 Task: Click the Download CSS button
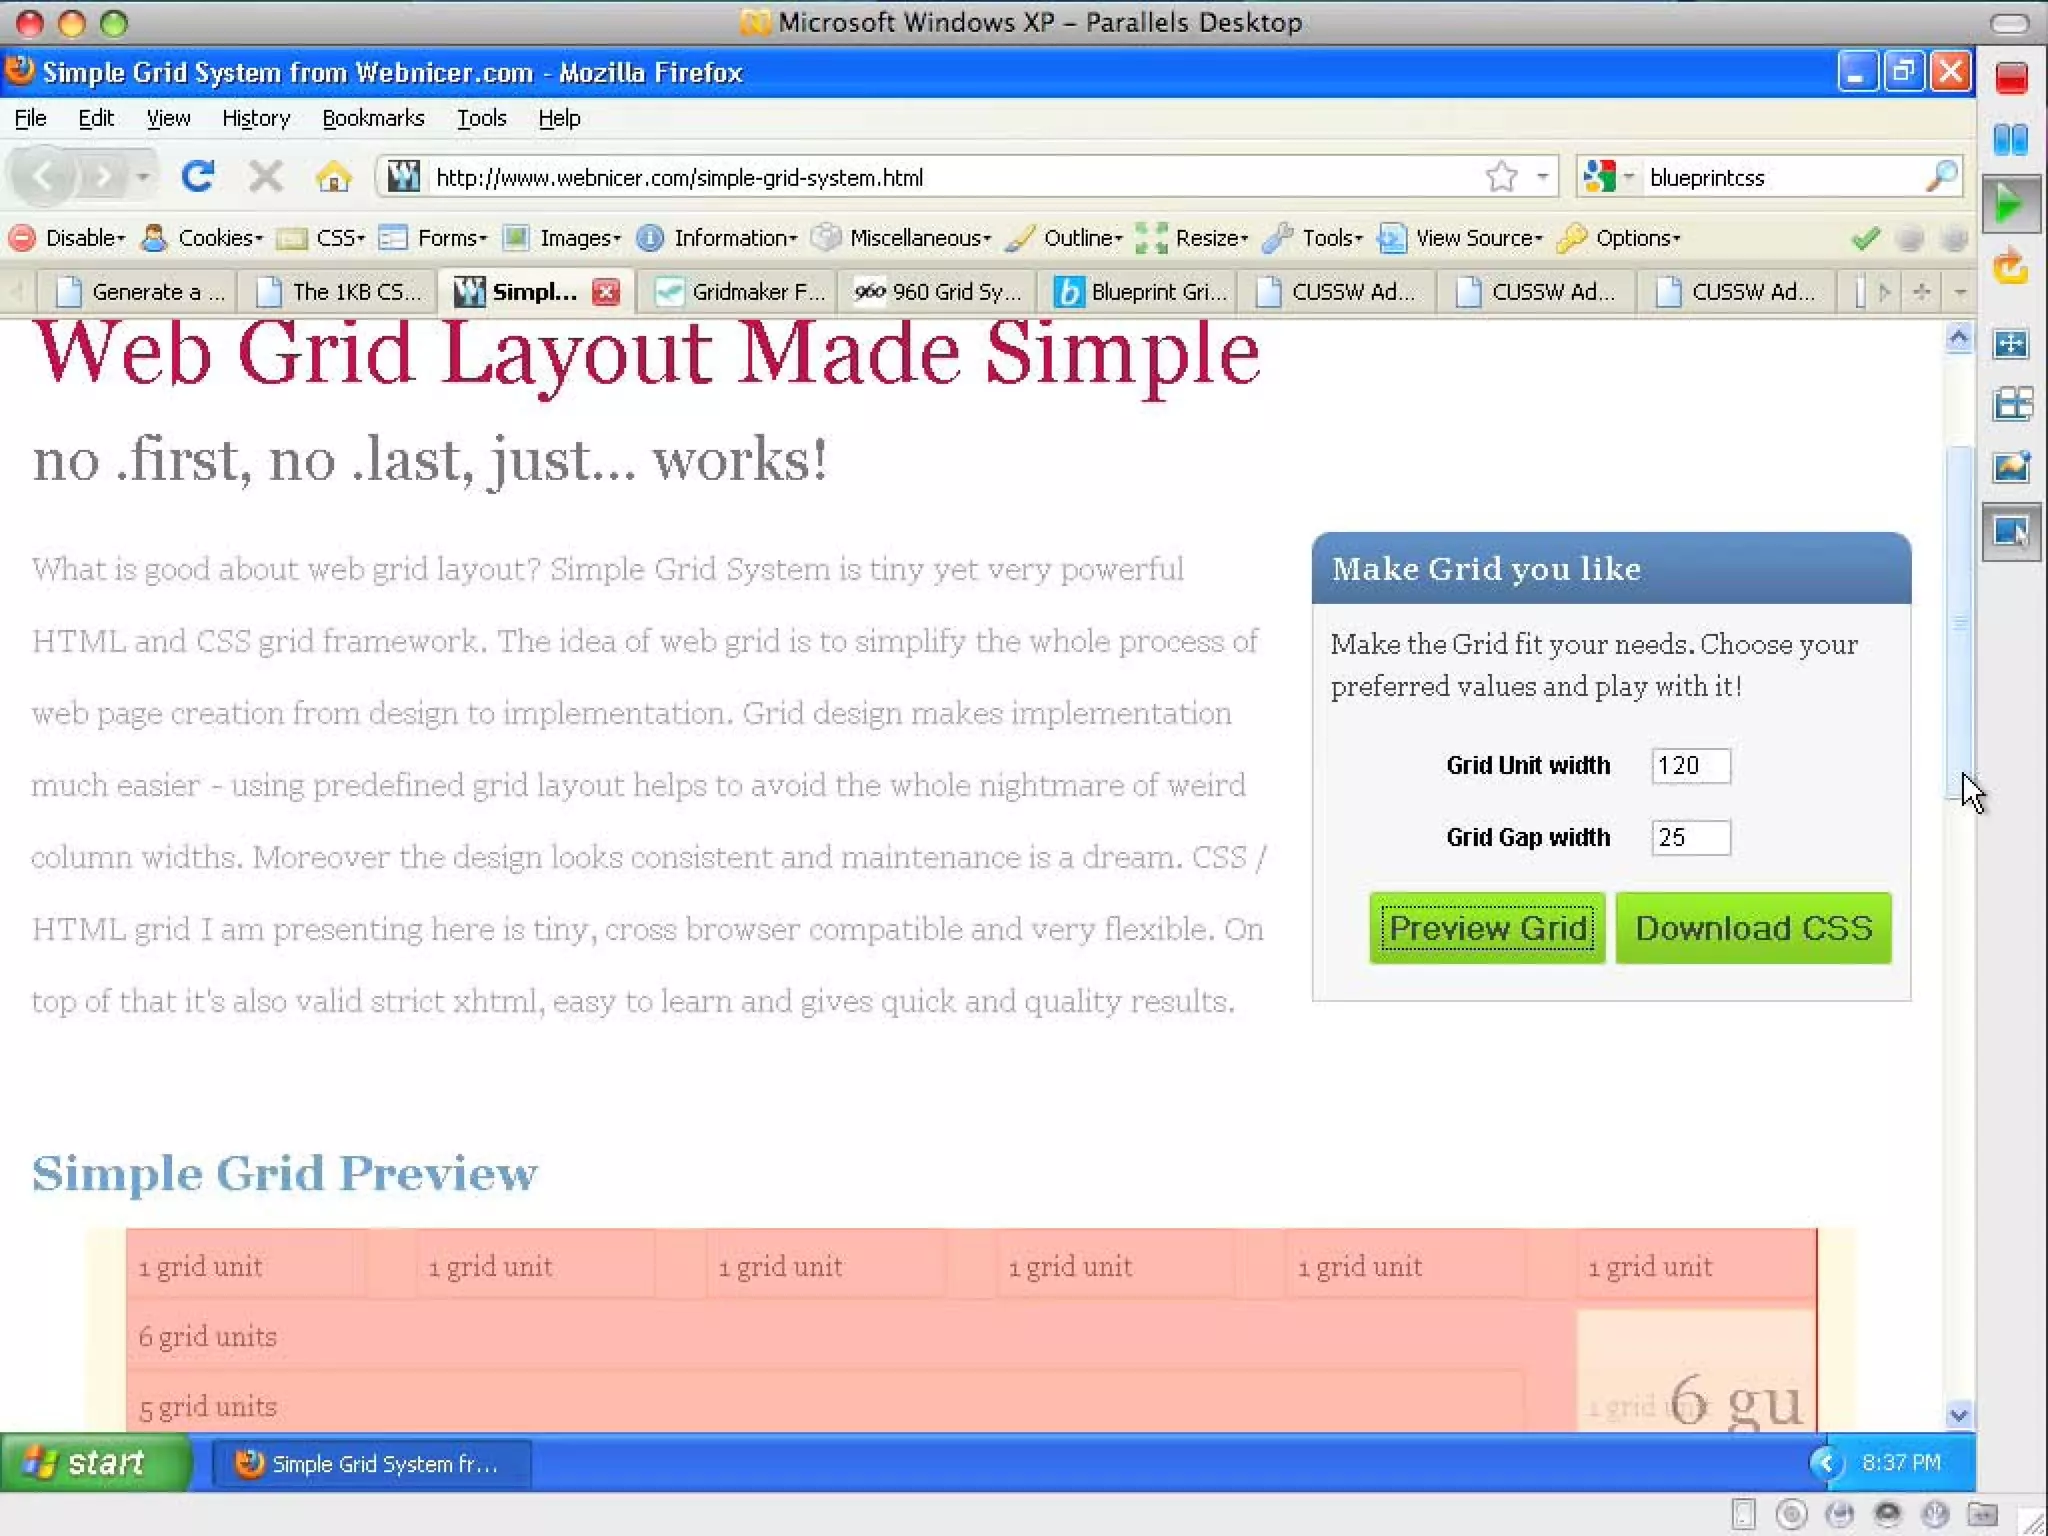pyautogui.click(x=1753, y=928)
